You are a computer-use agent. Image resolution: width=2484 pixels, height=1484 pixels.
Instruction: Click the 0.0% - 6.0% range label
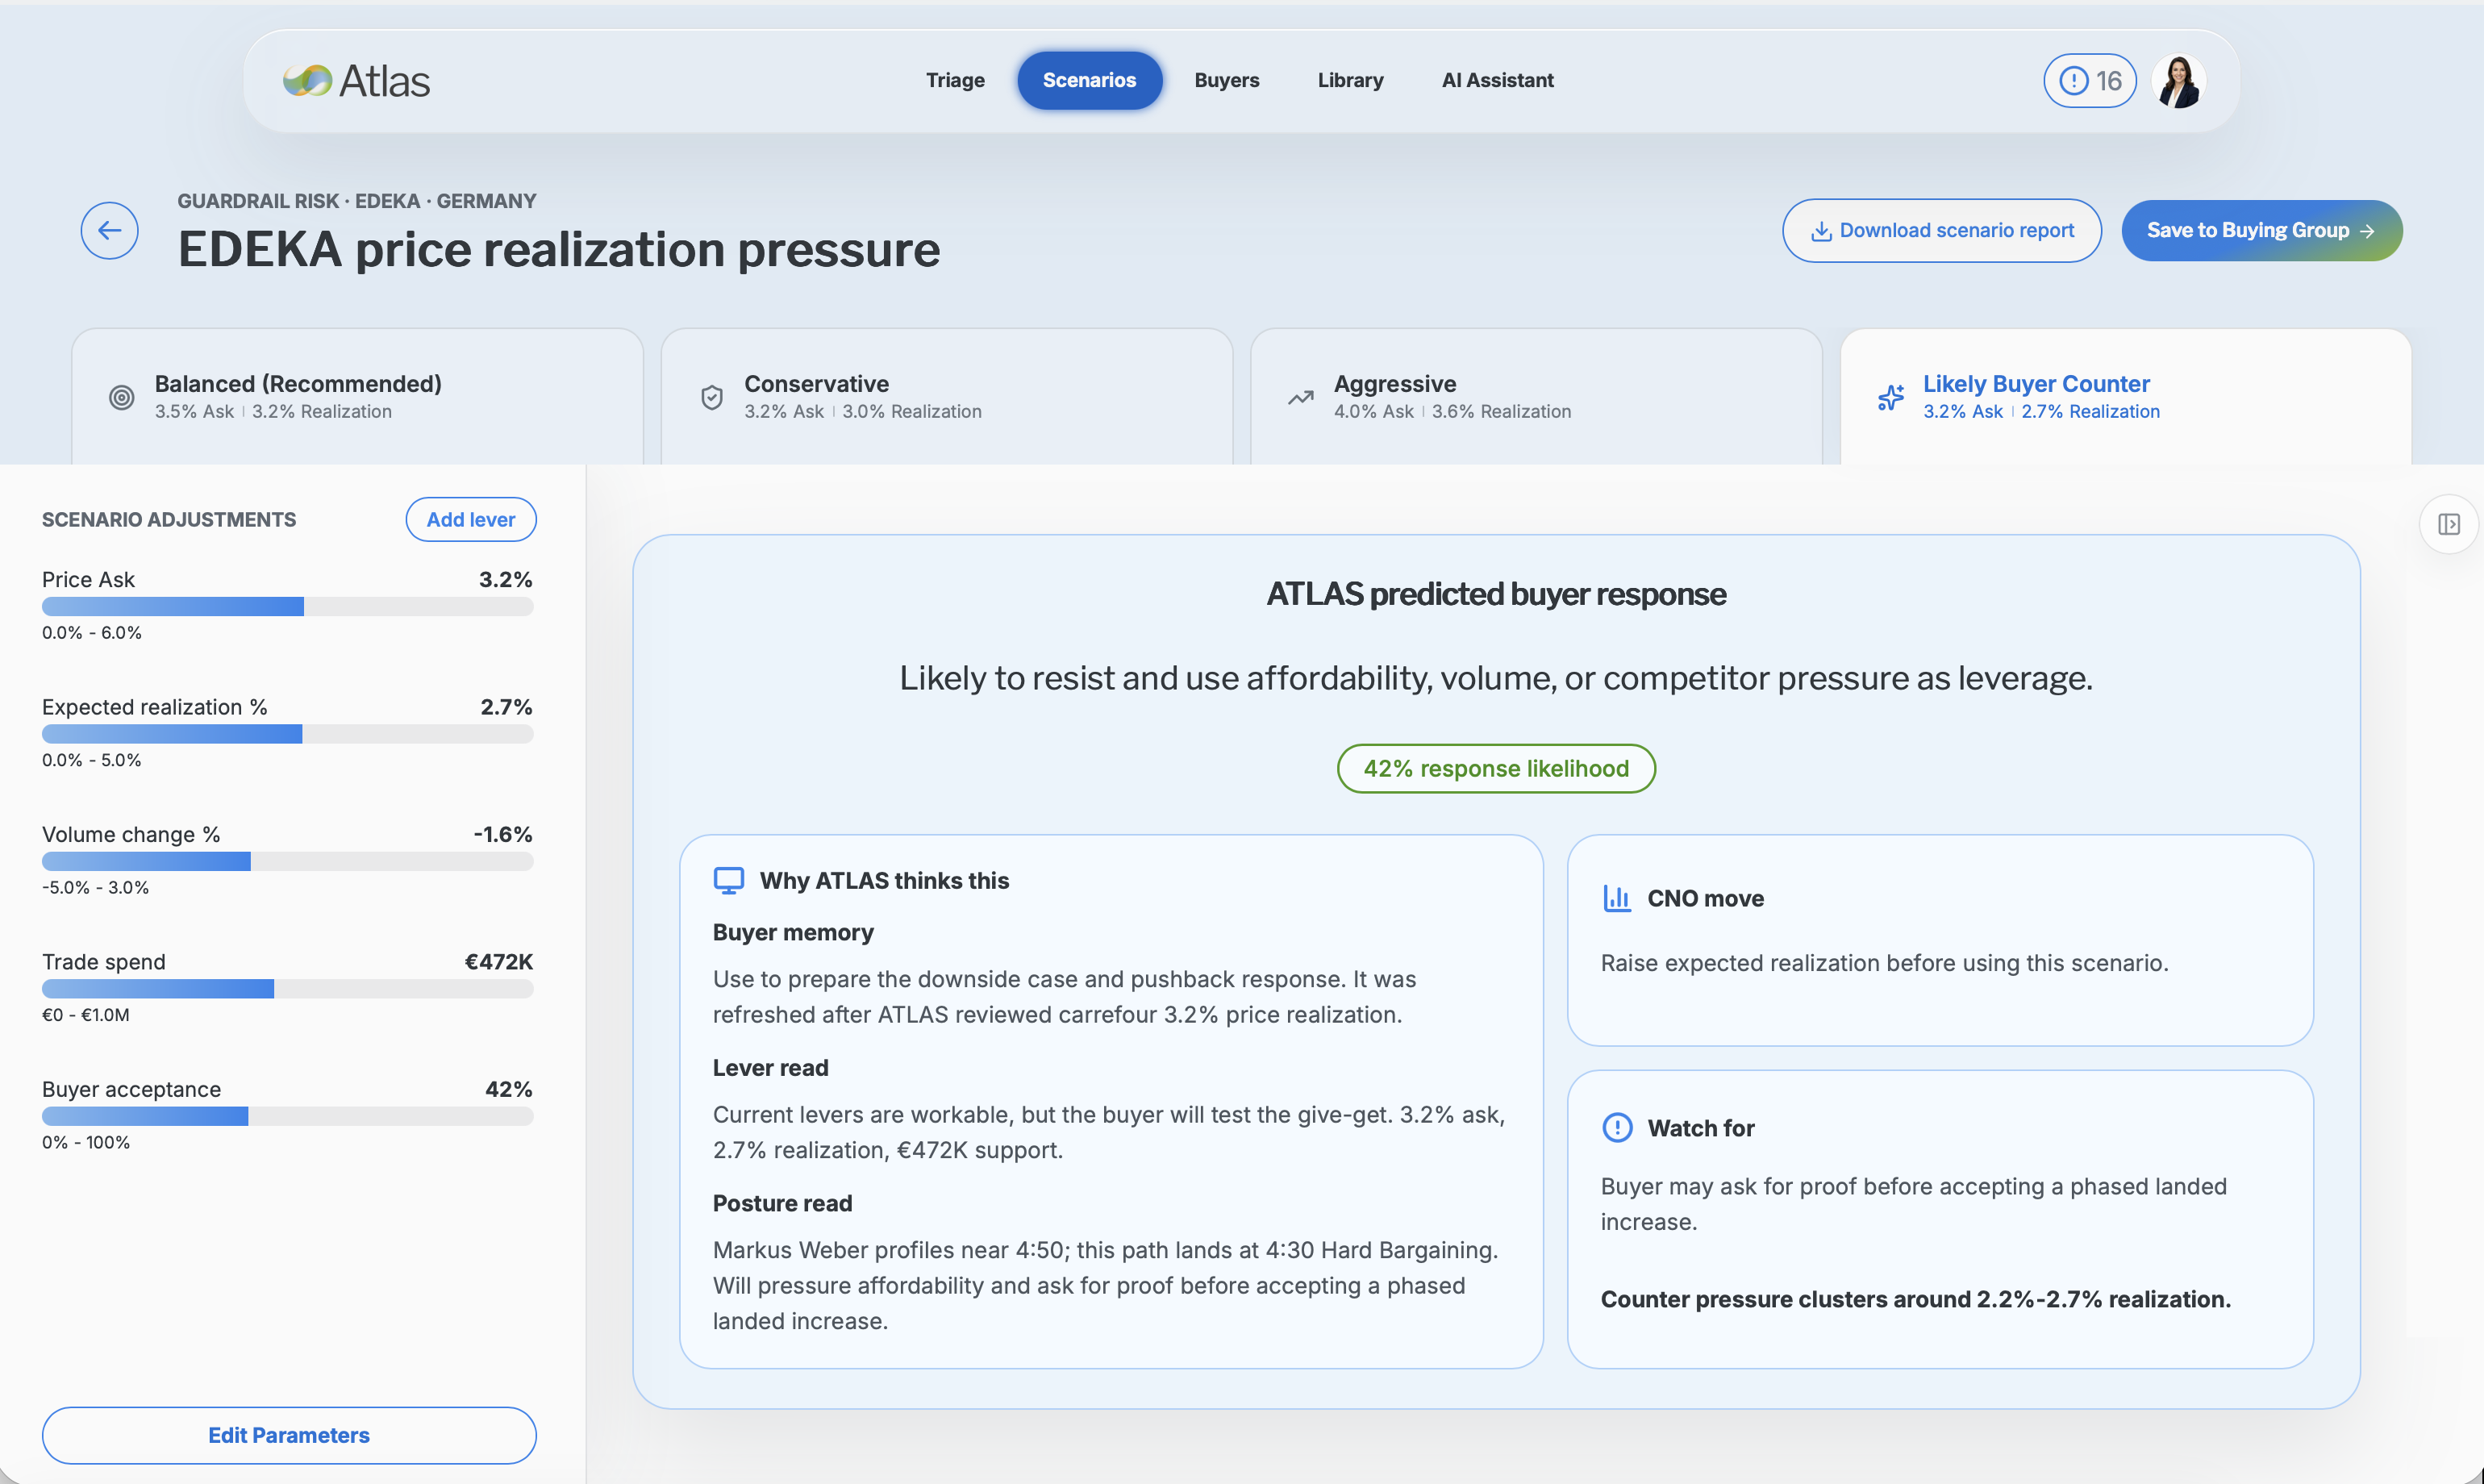92,633
